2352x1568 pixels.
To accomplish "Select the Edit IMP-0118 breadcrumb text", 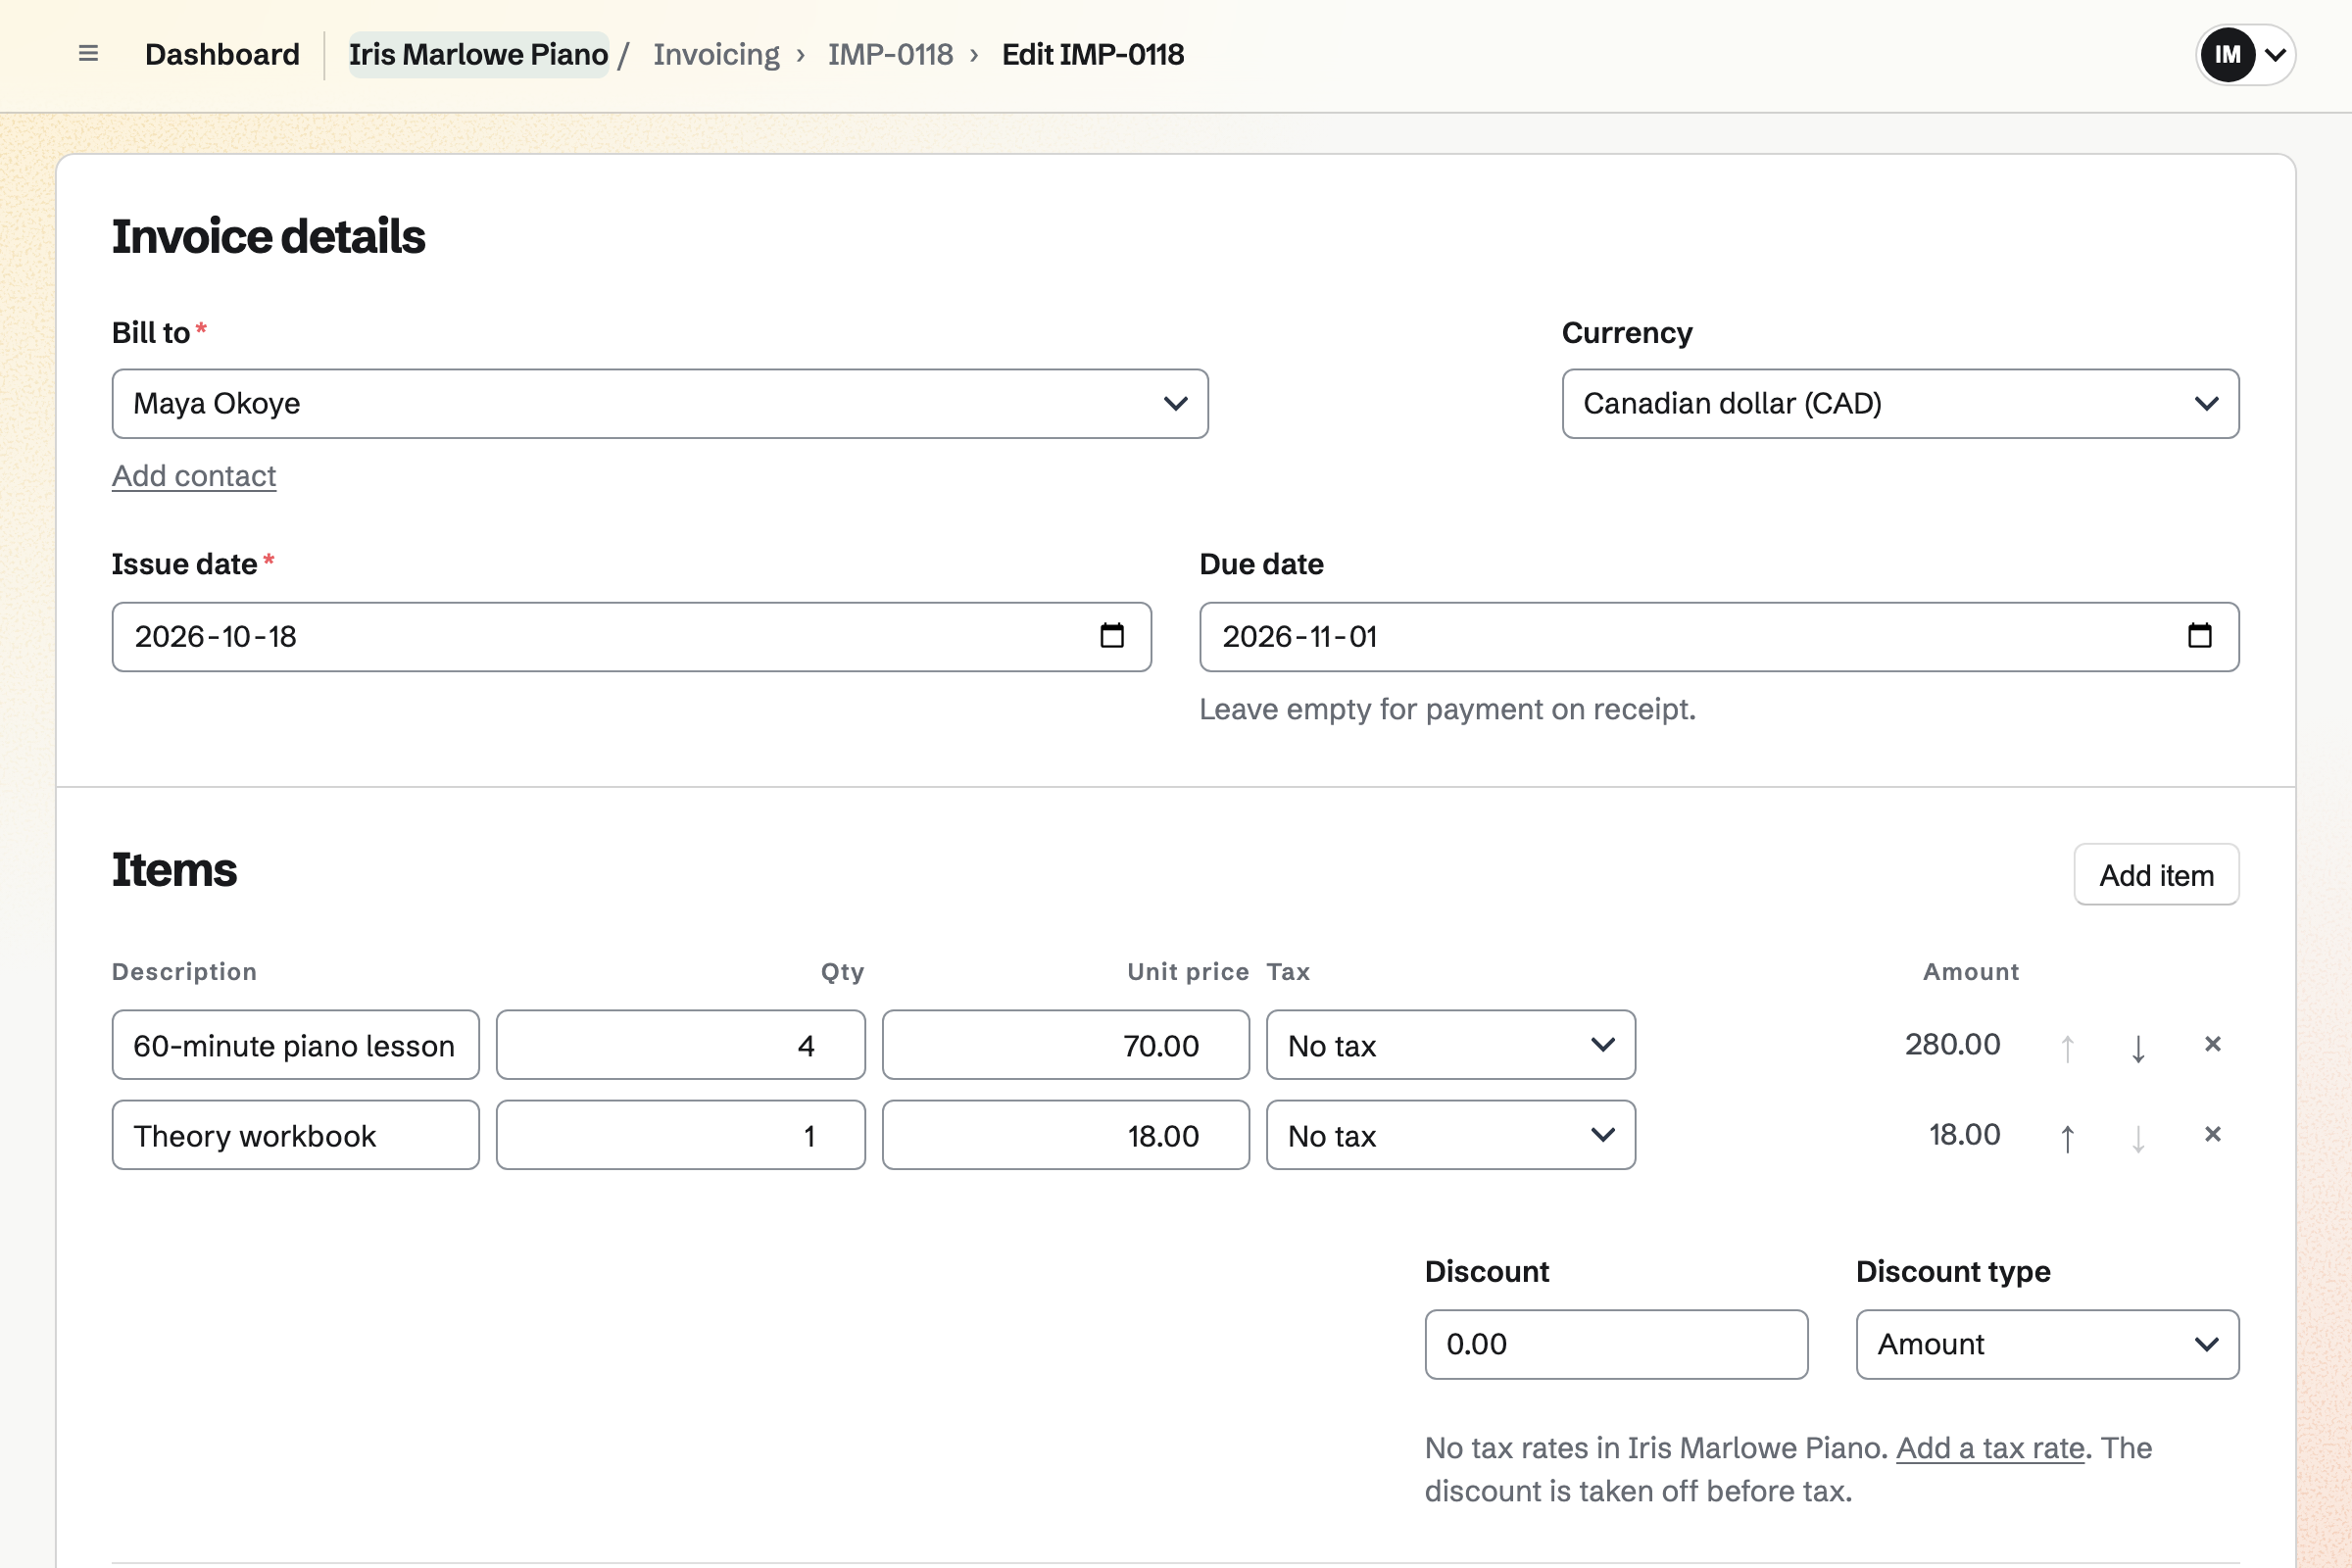I will (x=1092, y=54).
